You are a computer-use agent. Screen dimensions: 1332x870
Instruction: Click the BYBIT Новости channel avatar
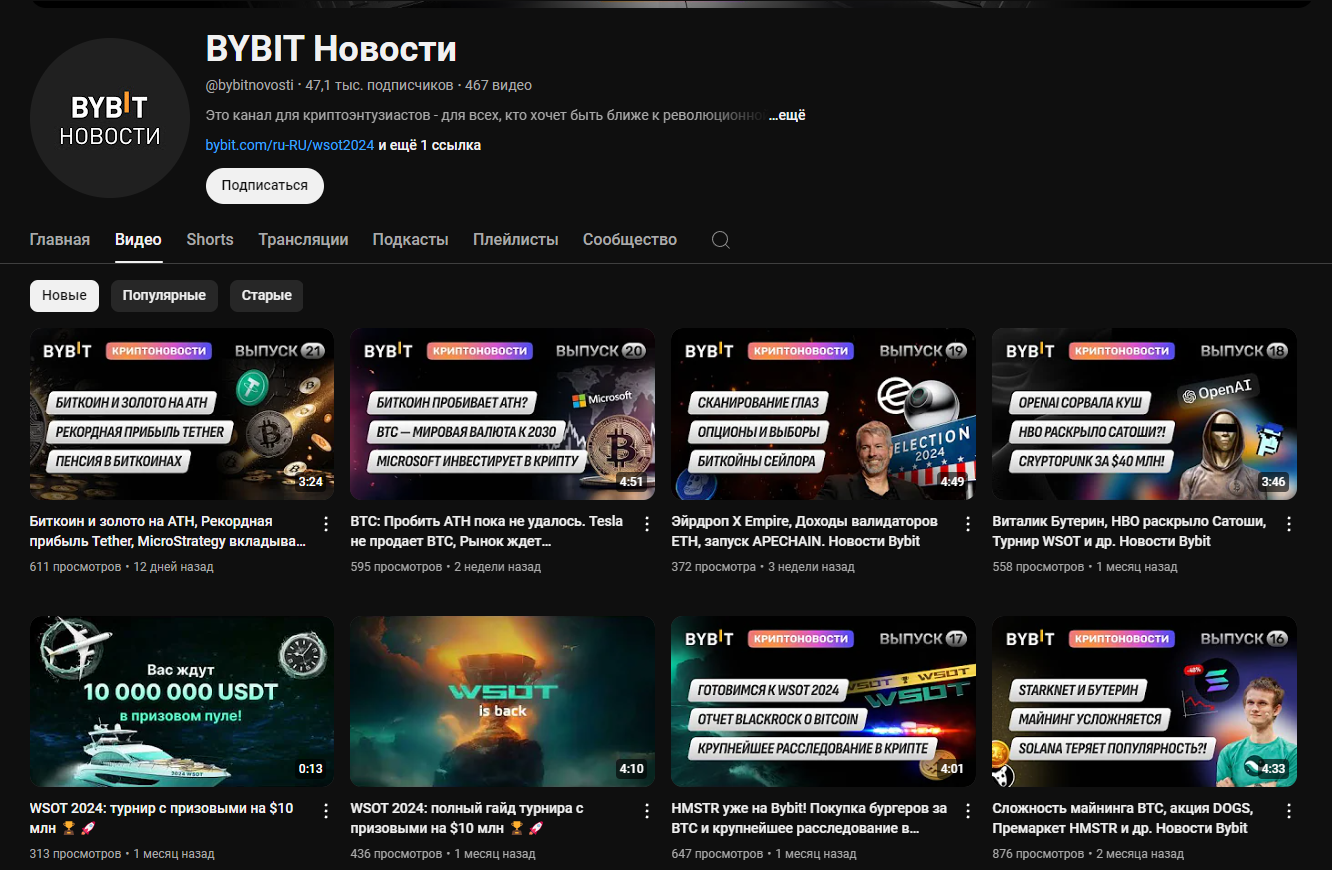109,118
